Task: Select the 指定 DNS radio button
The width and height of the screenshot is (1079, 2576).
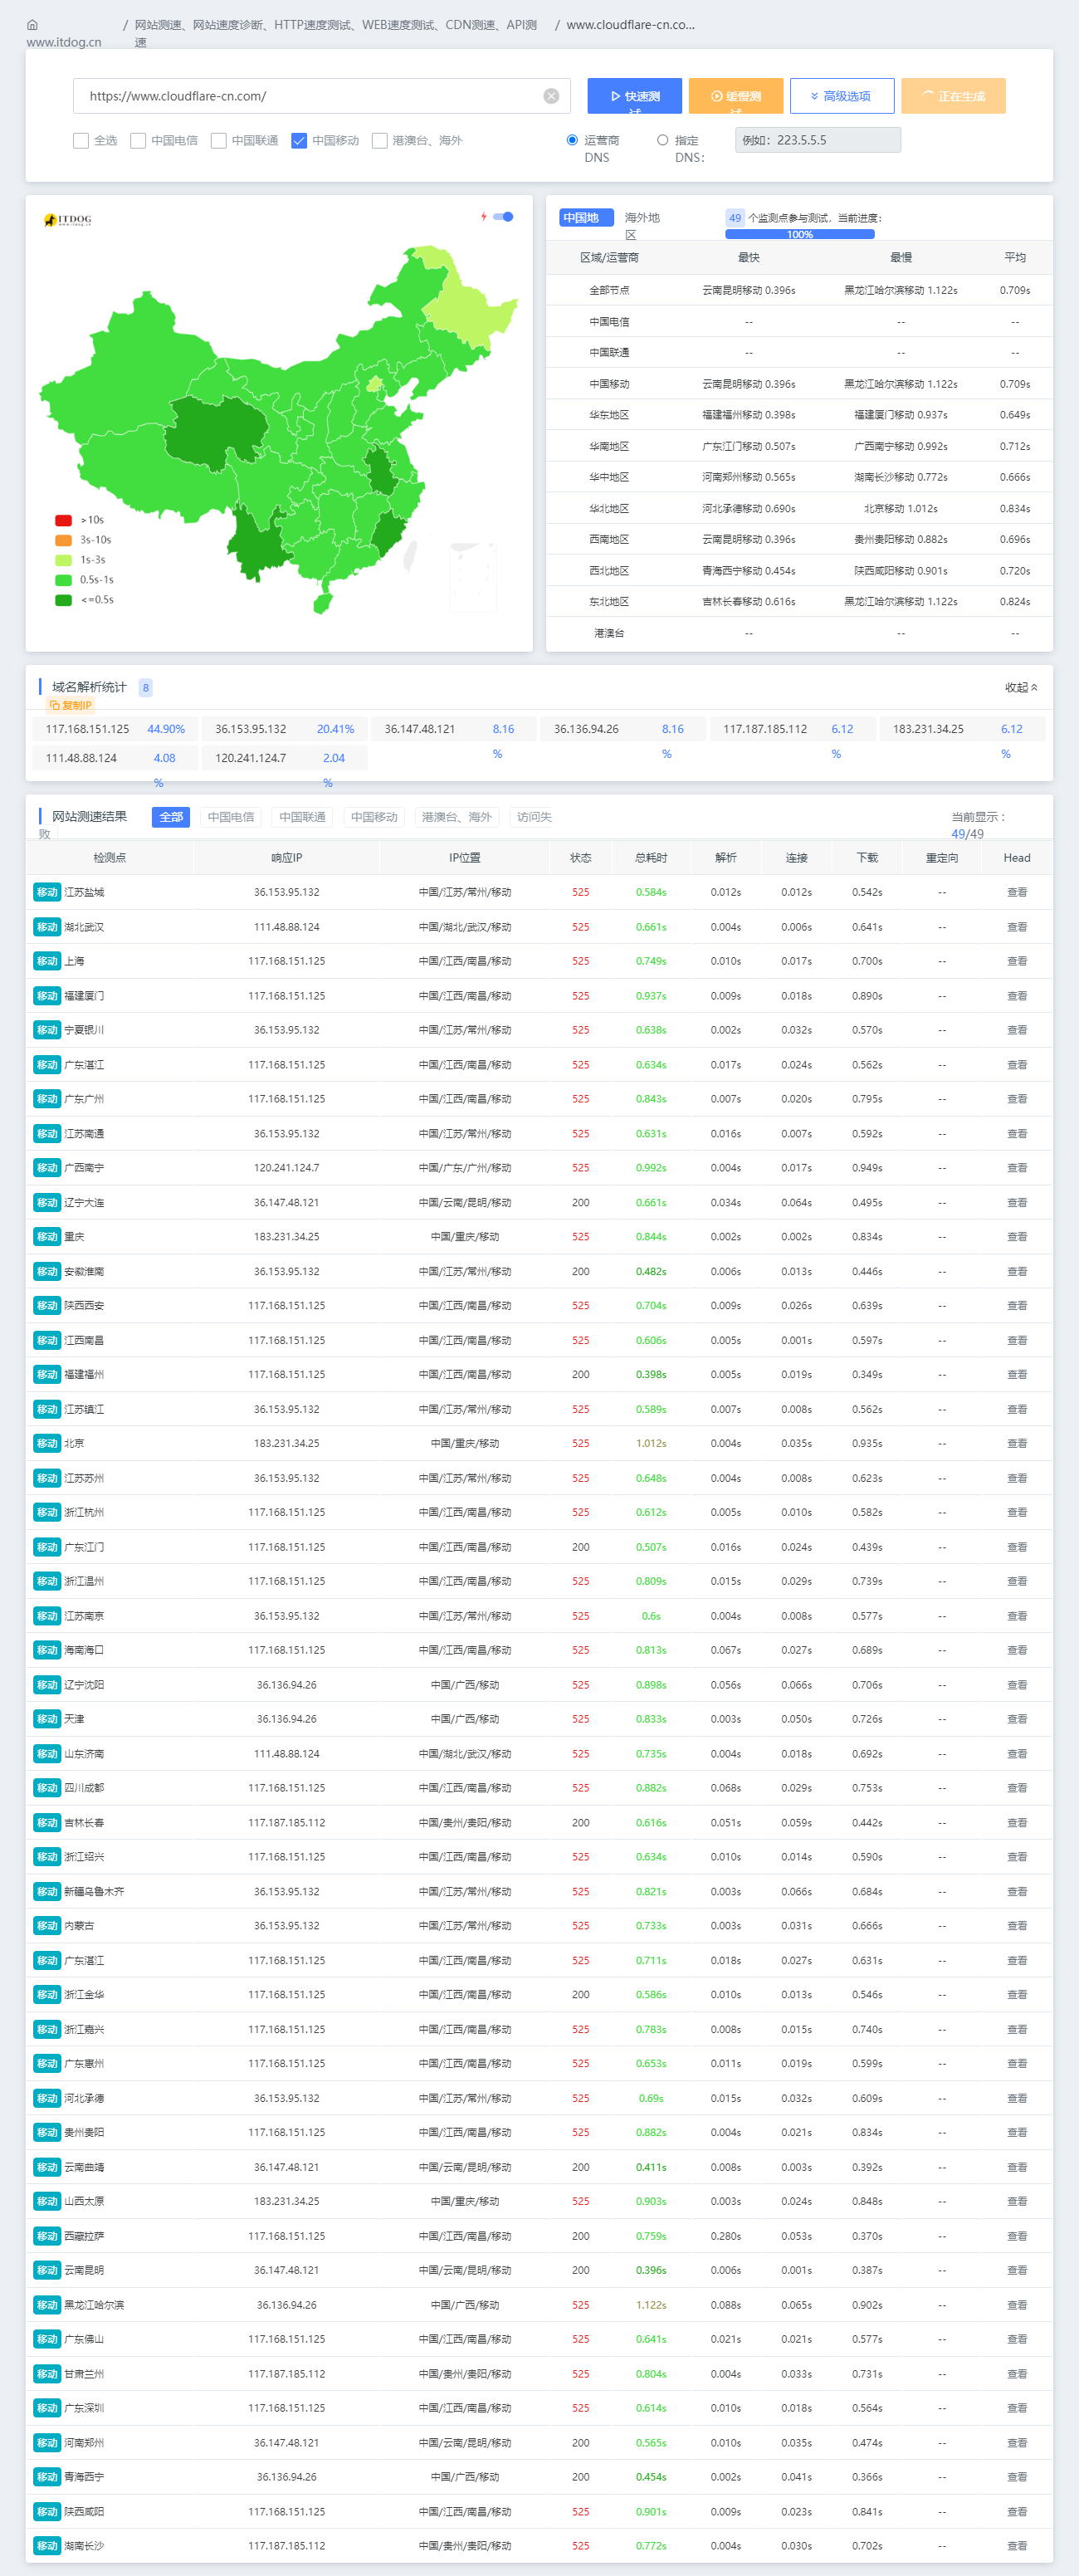Action: [x=662, y=140]
